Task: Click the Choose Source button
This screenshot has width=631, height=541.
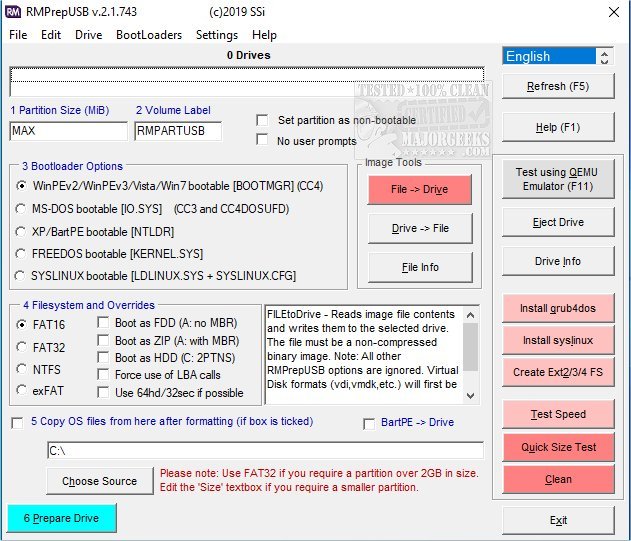Action: 100,481
